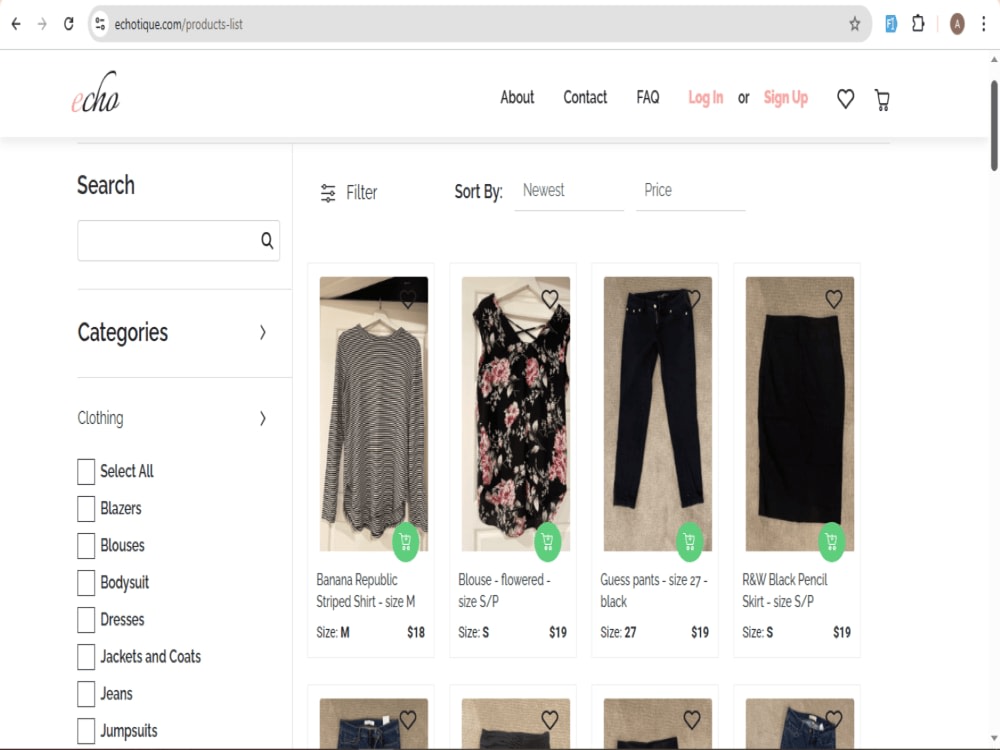The height and width of the screenshot is (750, 1000).
Task: Open Guess pants - size 27 - black title
Action: 654,591
